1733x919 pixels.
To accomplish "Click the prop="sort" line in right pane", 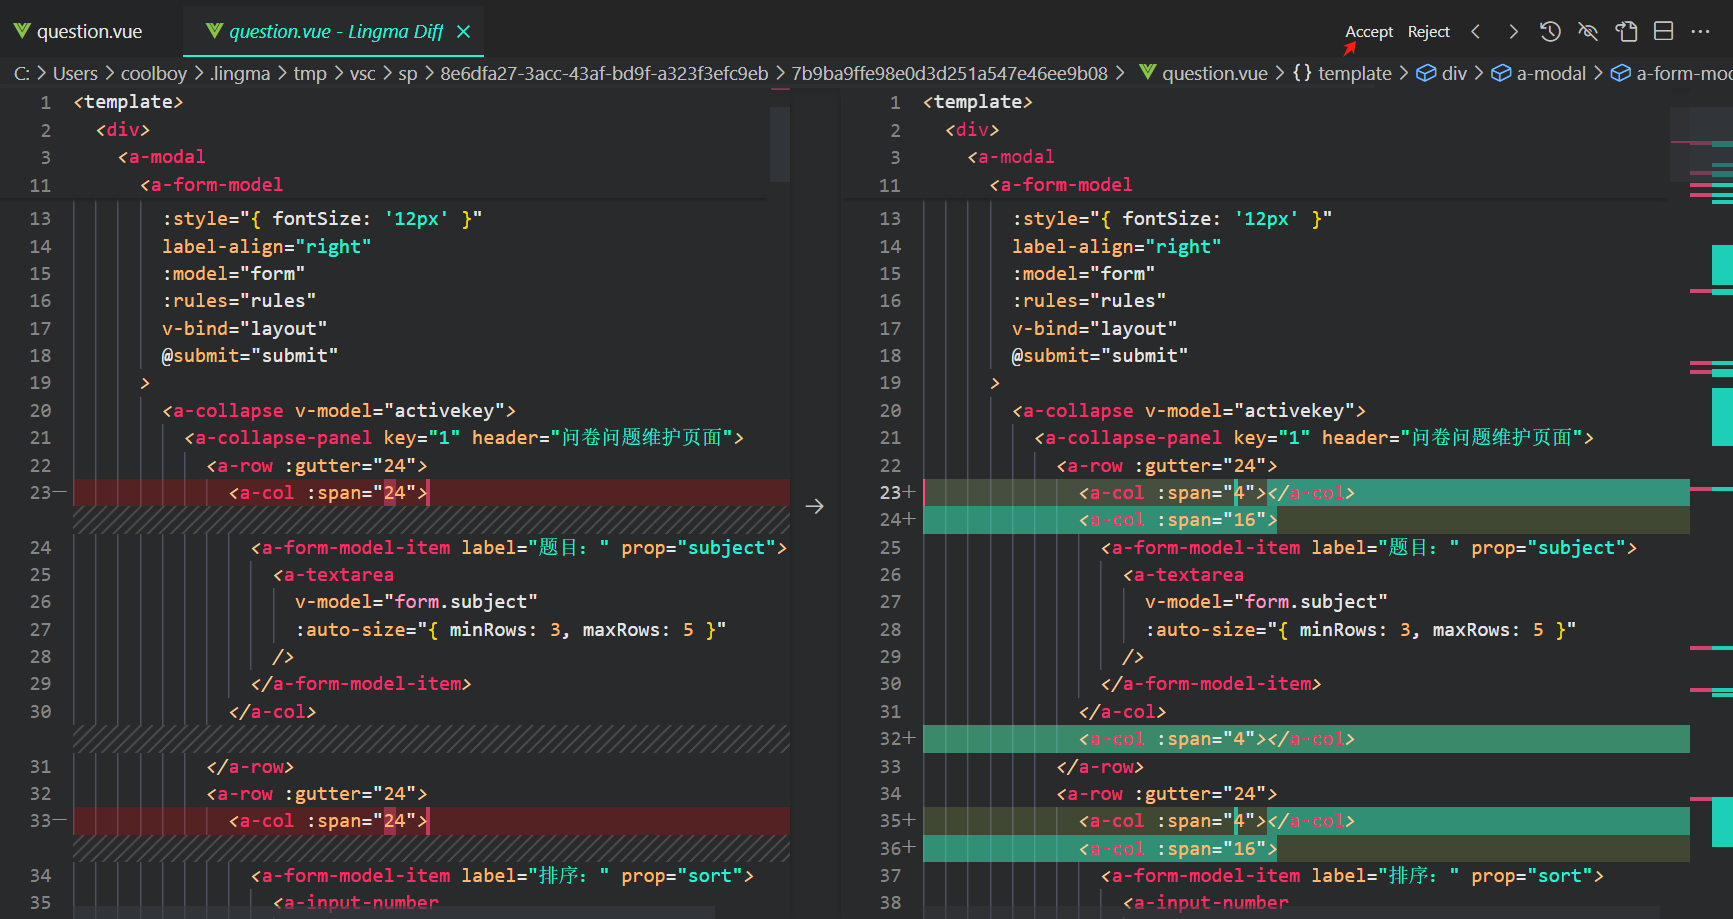I will tap(1352, 876).
